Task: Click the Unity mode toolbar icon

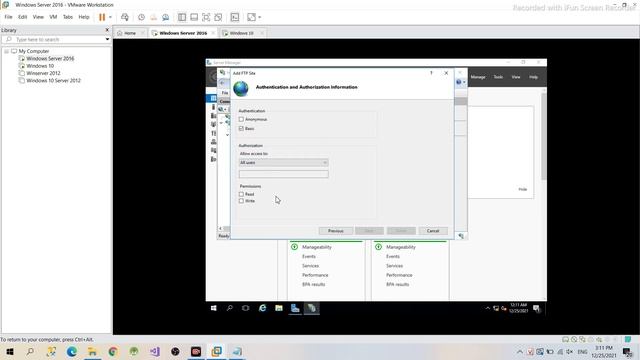Action: tap(218, 17)
